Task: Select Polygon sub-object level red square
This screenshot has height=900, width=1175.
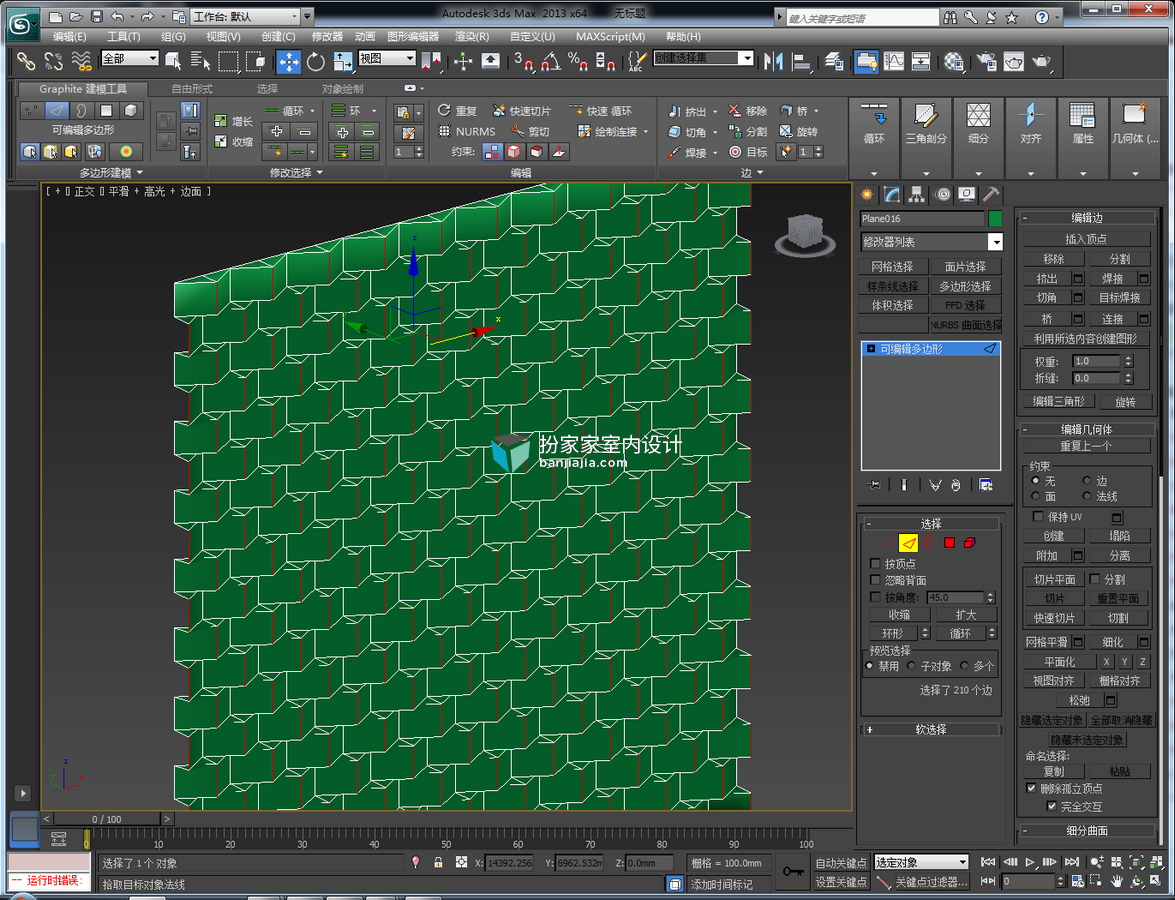Action: [949, 543]
